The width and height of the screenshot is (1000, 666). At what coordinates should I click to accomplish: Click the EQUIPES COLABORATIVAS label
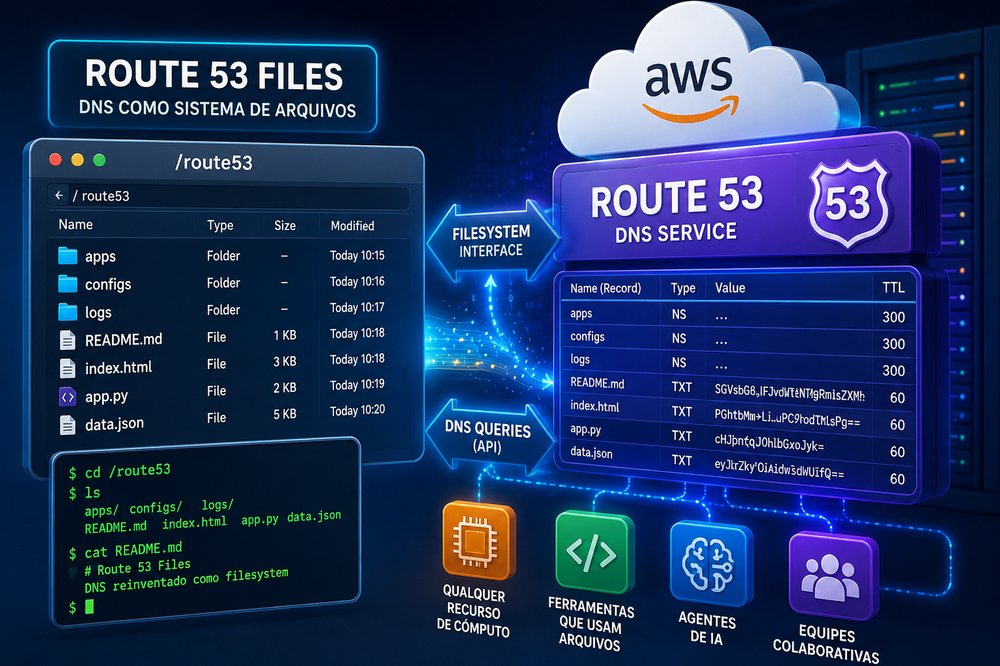(827, 643)
